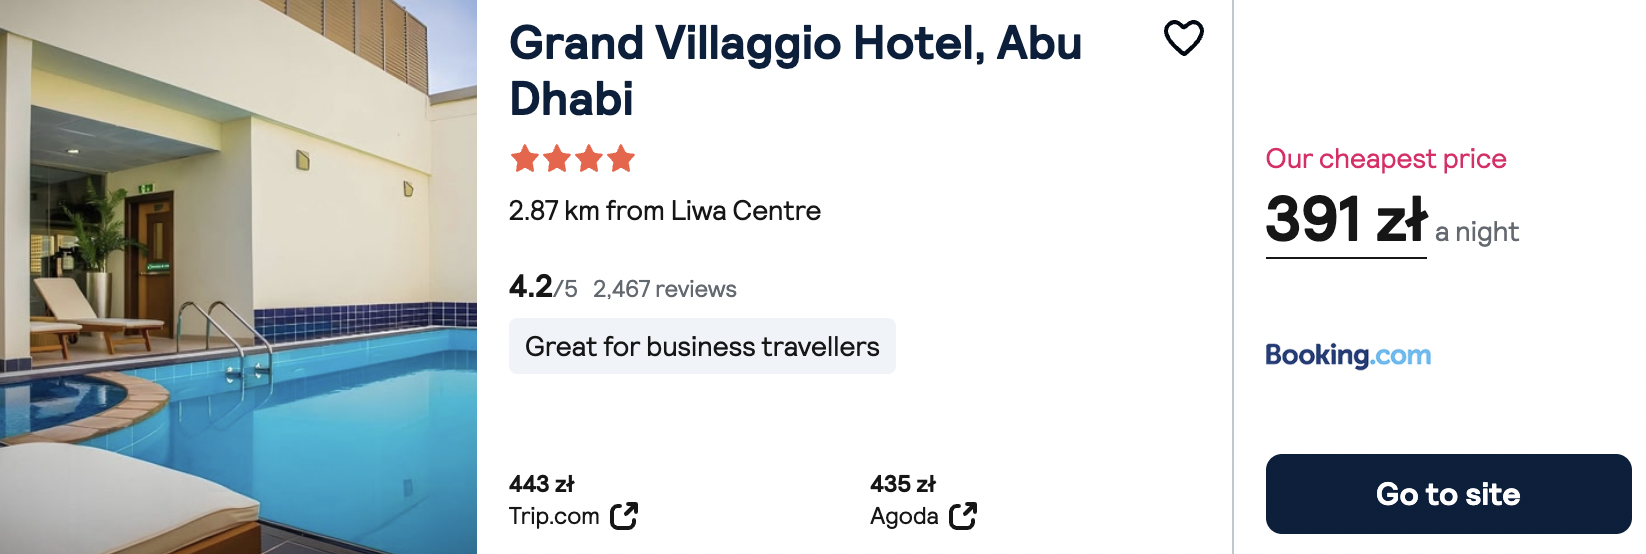Click the 435 zł Agoda price
This screenshot has height=554, width=1646.
(903, 484)
